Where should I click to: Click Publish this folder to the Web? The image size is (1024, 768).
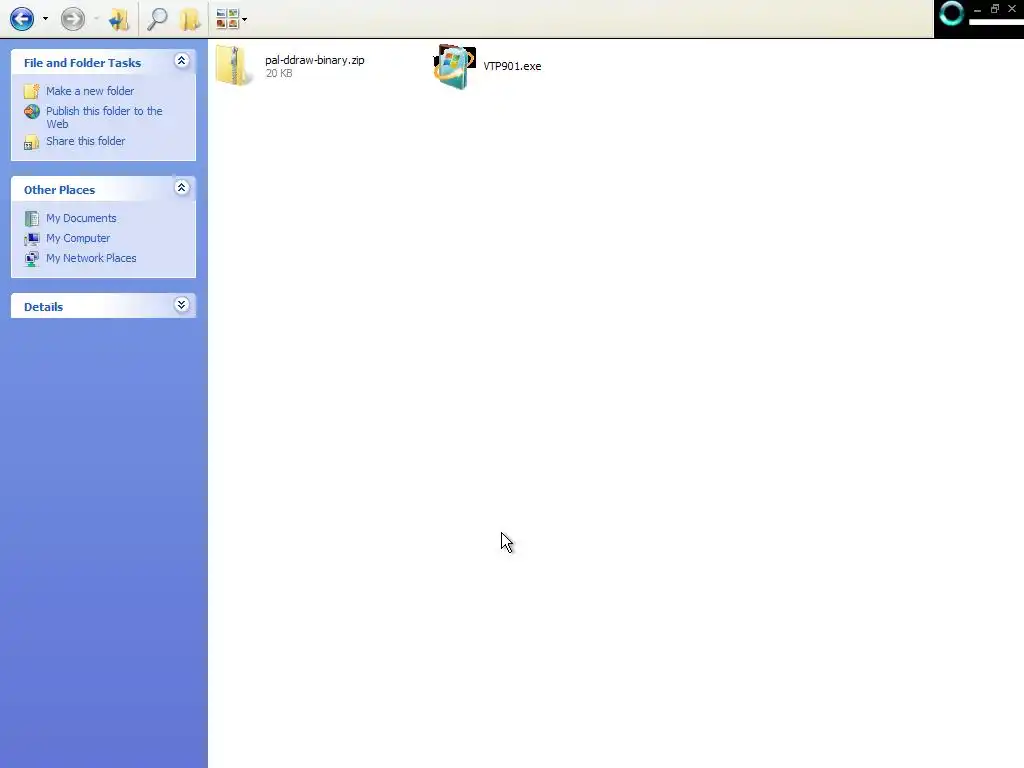[x=104, y=117]
